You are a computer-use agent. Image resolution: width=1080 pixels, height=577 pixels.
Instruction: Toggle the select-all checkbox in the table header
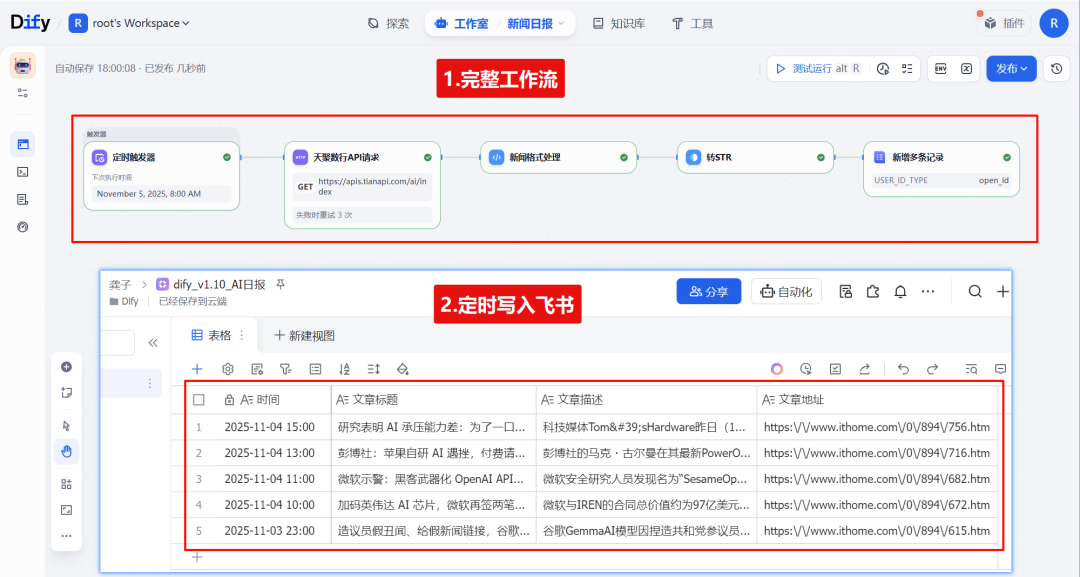[198, 398]
